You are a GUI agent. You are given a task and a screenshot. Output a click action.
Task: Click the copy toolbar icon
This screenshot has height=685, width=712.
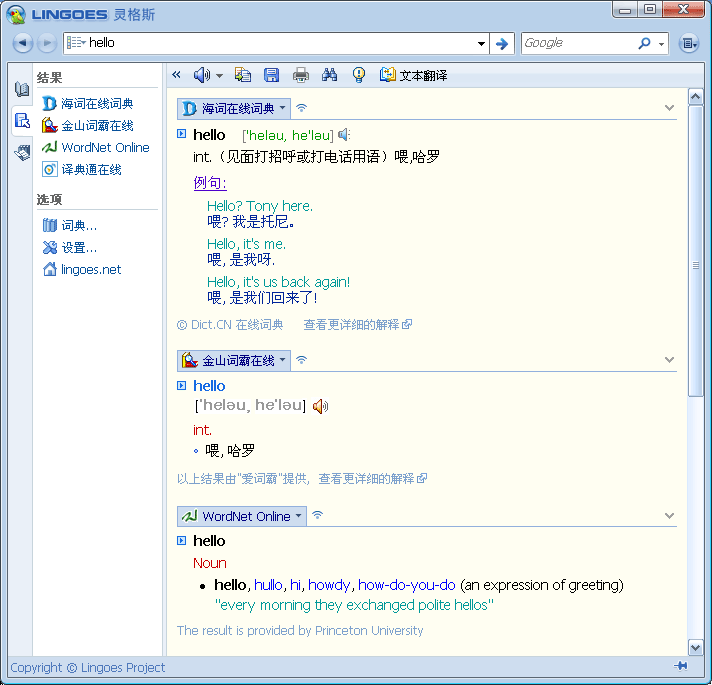click(243, 75)
